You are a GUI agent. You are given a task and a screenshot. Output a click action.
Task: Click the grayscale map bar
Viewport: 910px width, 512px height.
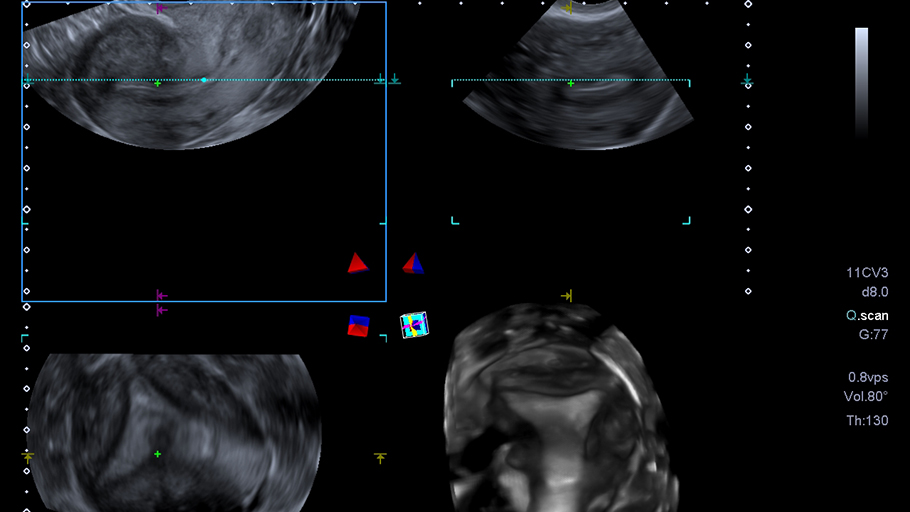(x=862, y=83)
